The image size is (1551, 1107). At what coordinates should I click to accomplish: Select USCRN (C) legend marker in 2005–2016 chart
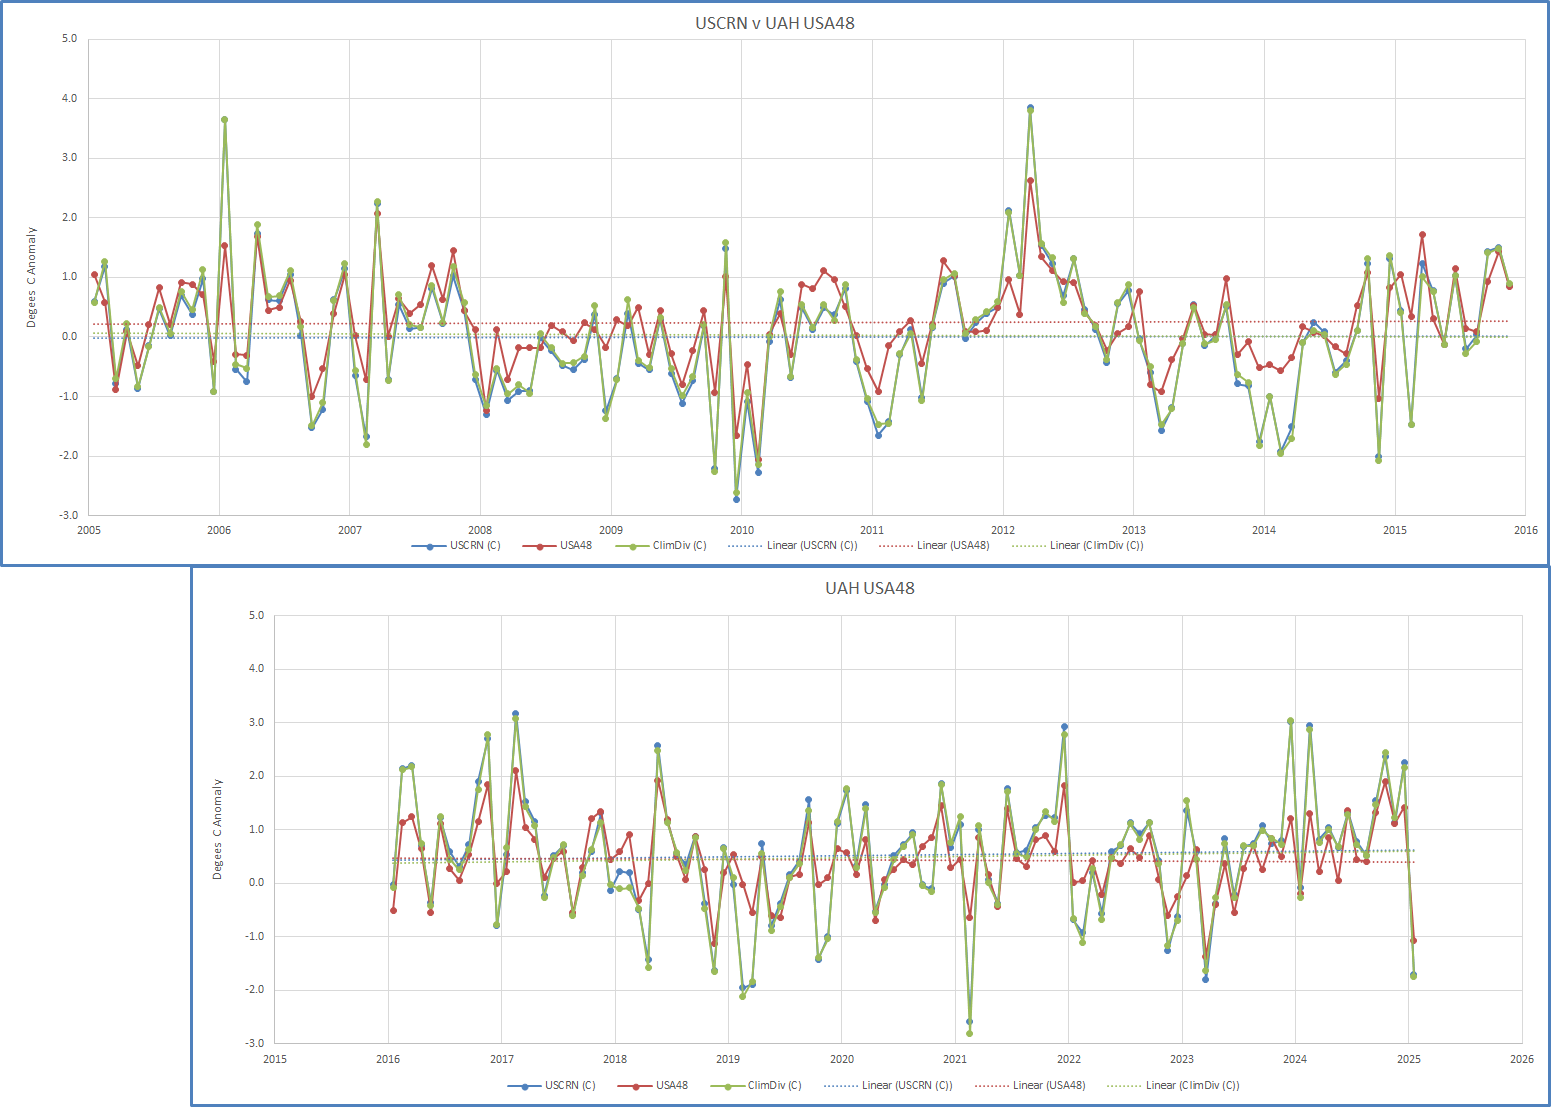click(x=430, y=546)
